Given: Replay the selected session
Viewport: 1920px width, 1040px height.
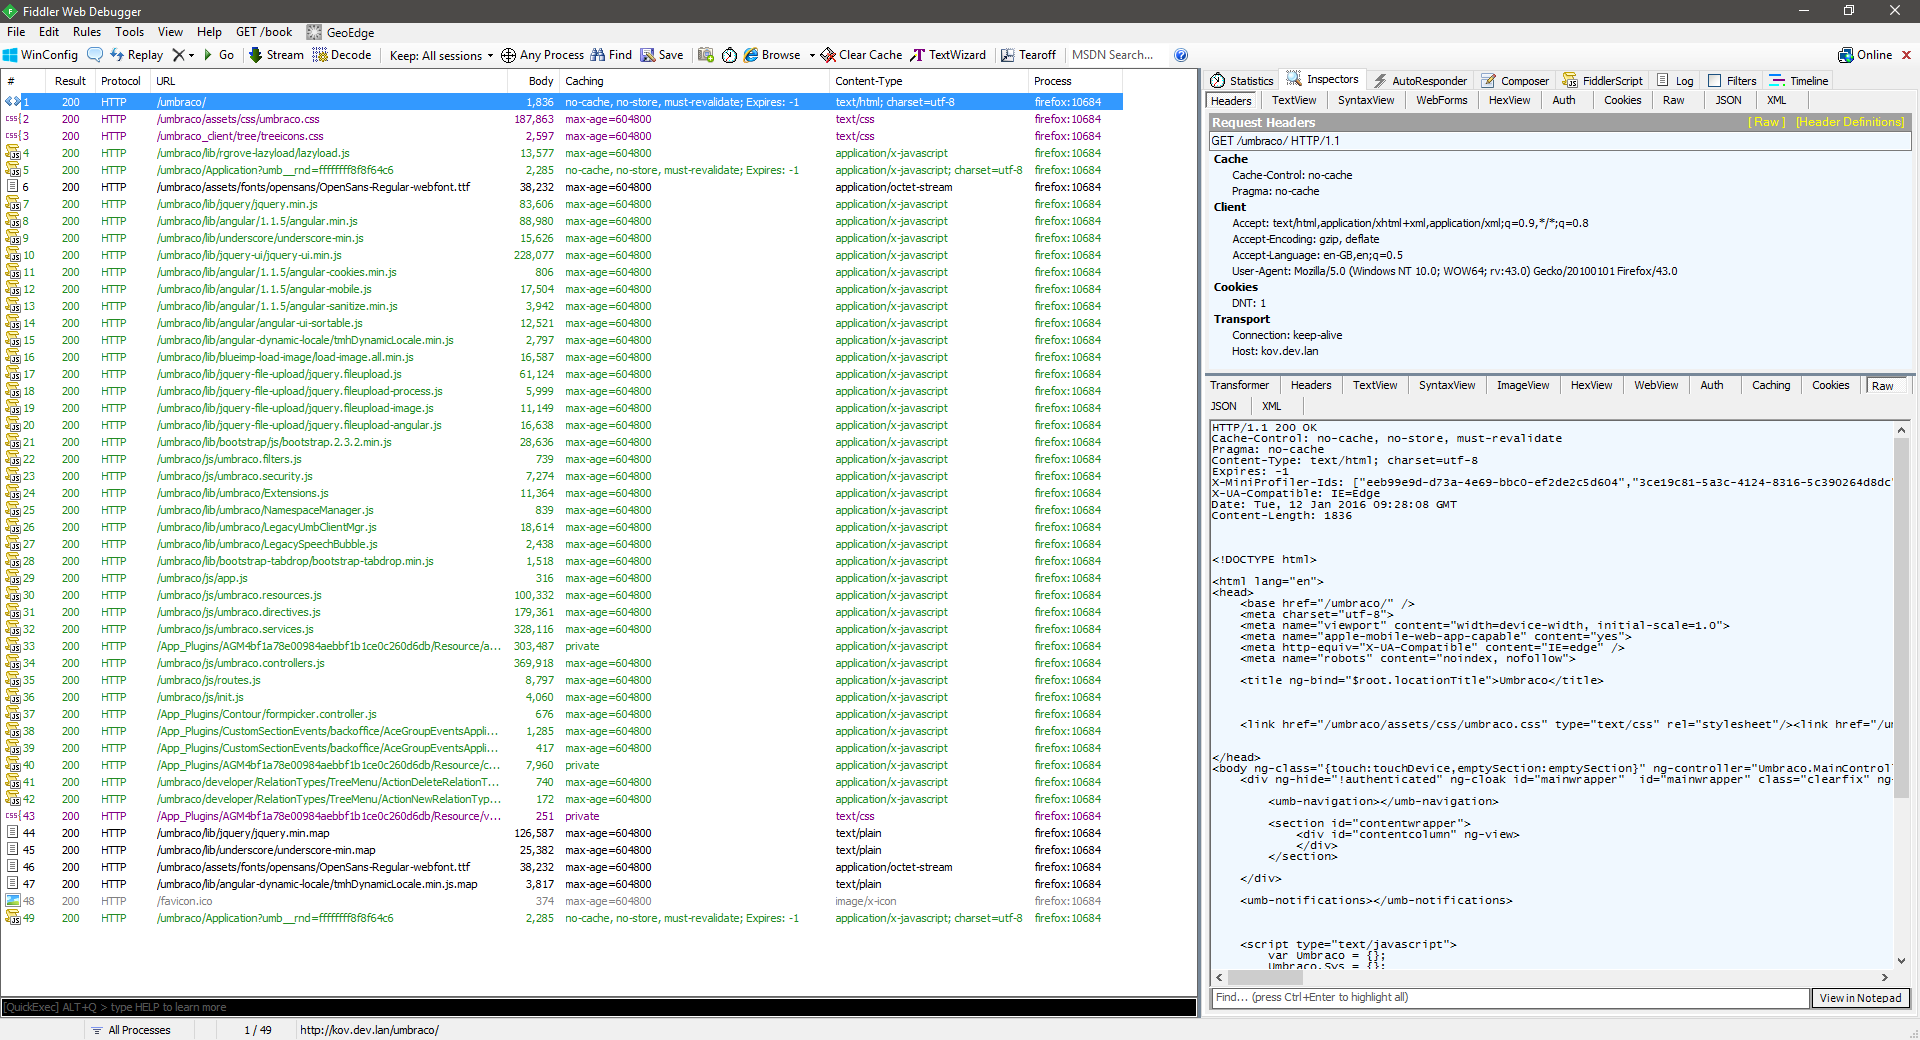Looking at the screenshot, I should (136, 55).
